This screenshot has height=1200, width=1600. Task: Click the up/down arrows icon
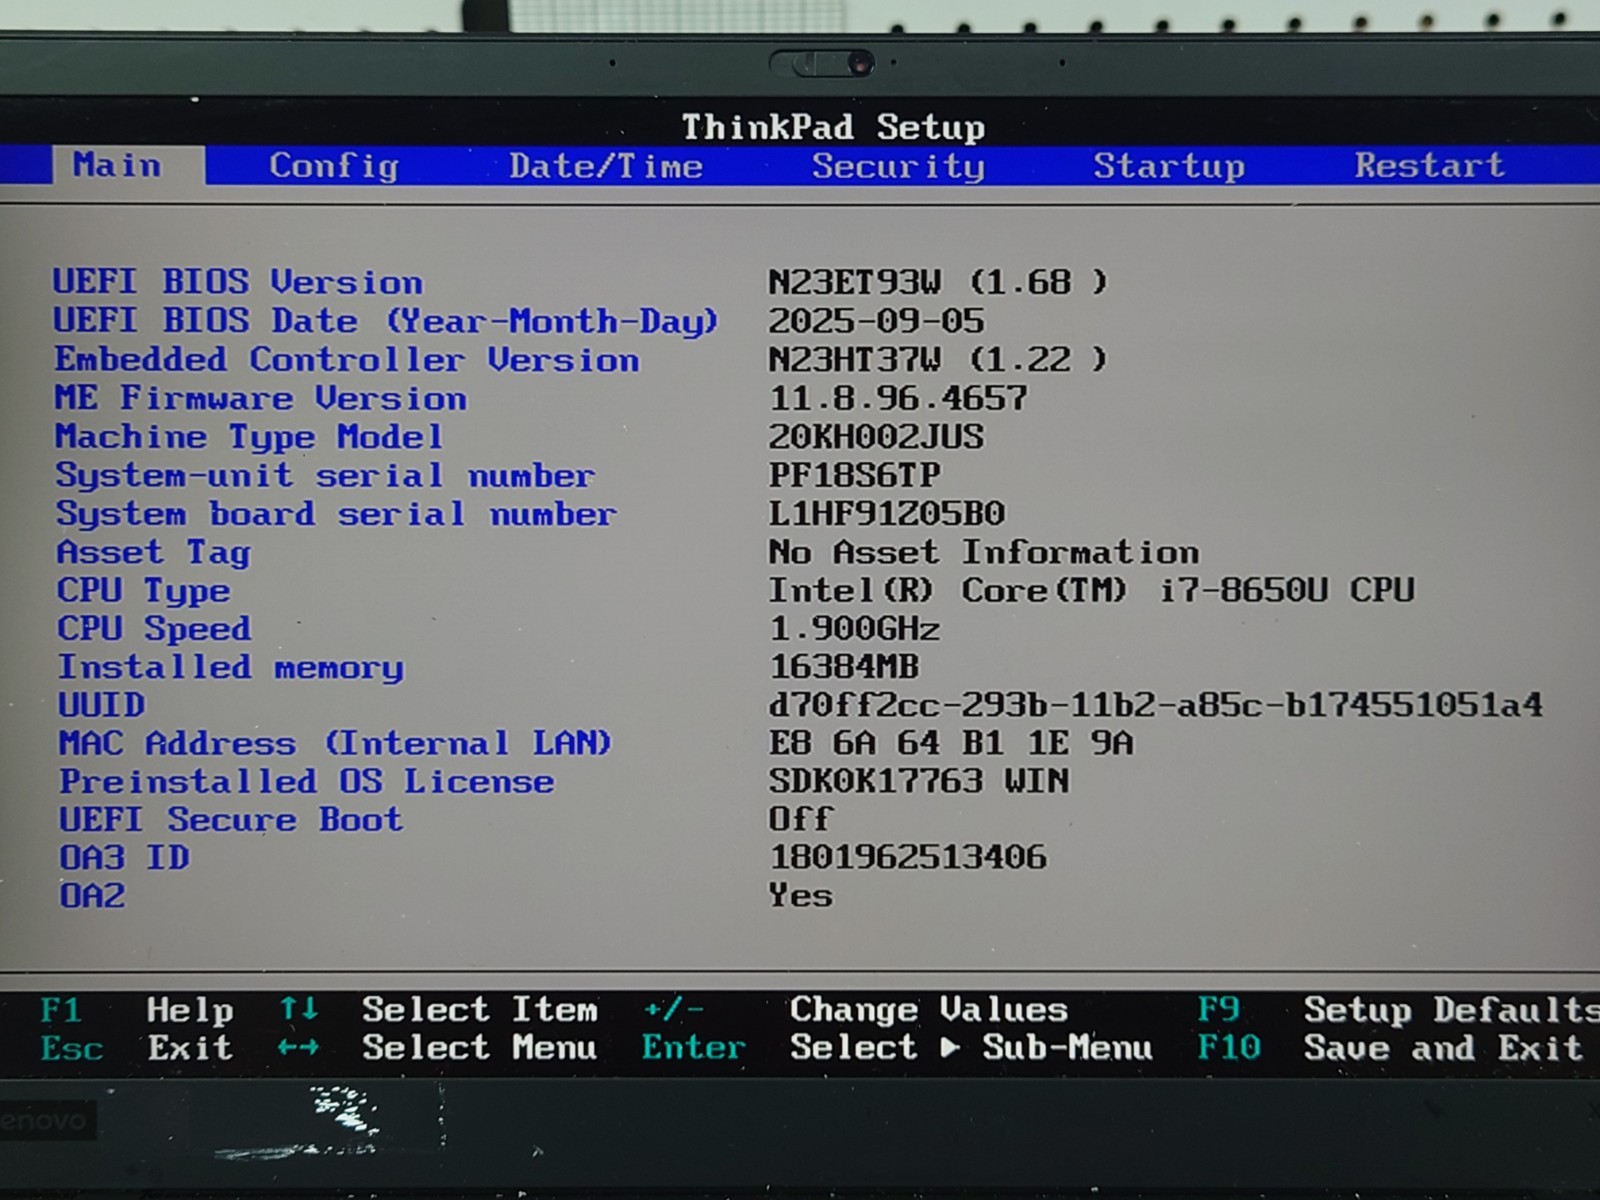click(x=298, y=1009)
